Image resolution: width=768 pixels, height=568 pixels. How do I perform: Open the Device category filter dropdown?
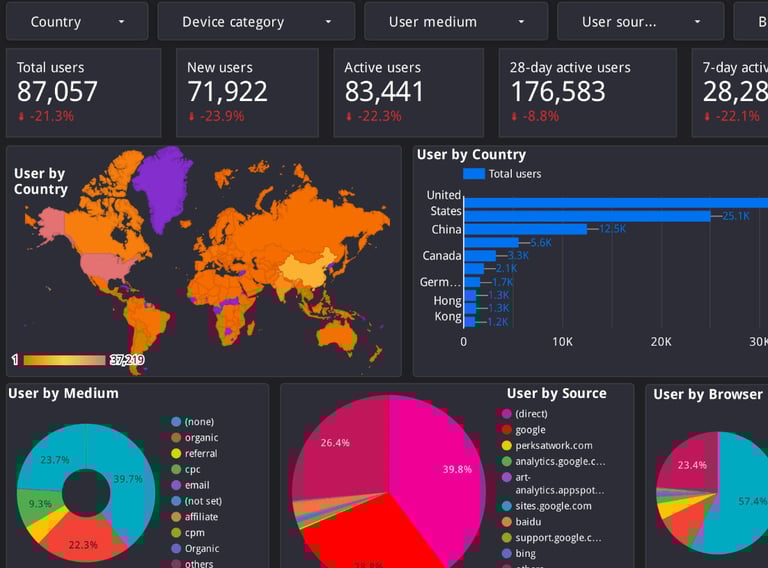[256, 22]
